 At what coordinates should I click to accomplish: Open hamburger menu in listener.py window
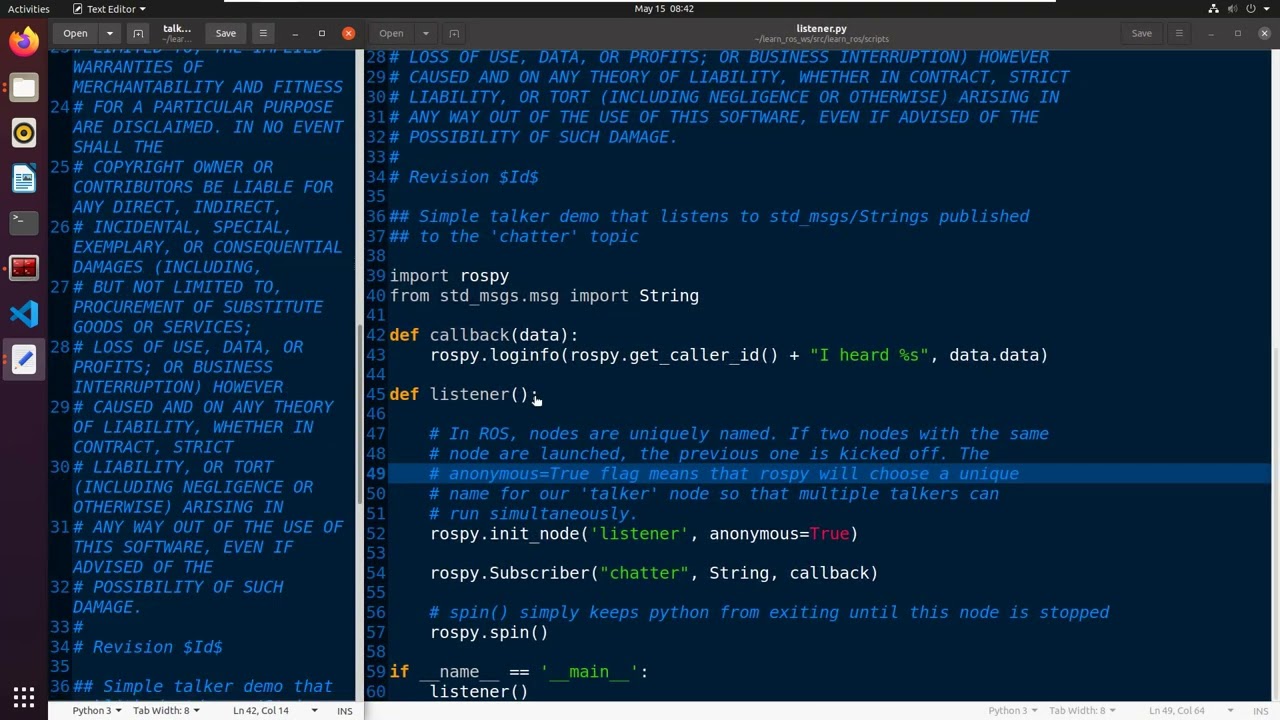pyautogui.click(x=1178, y=33)
